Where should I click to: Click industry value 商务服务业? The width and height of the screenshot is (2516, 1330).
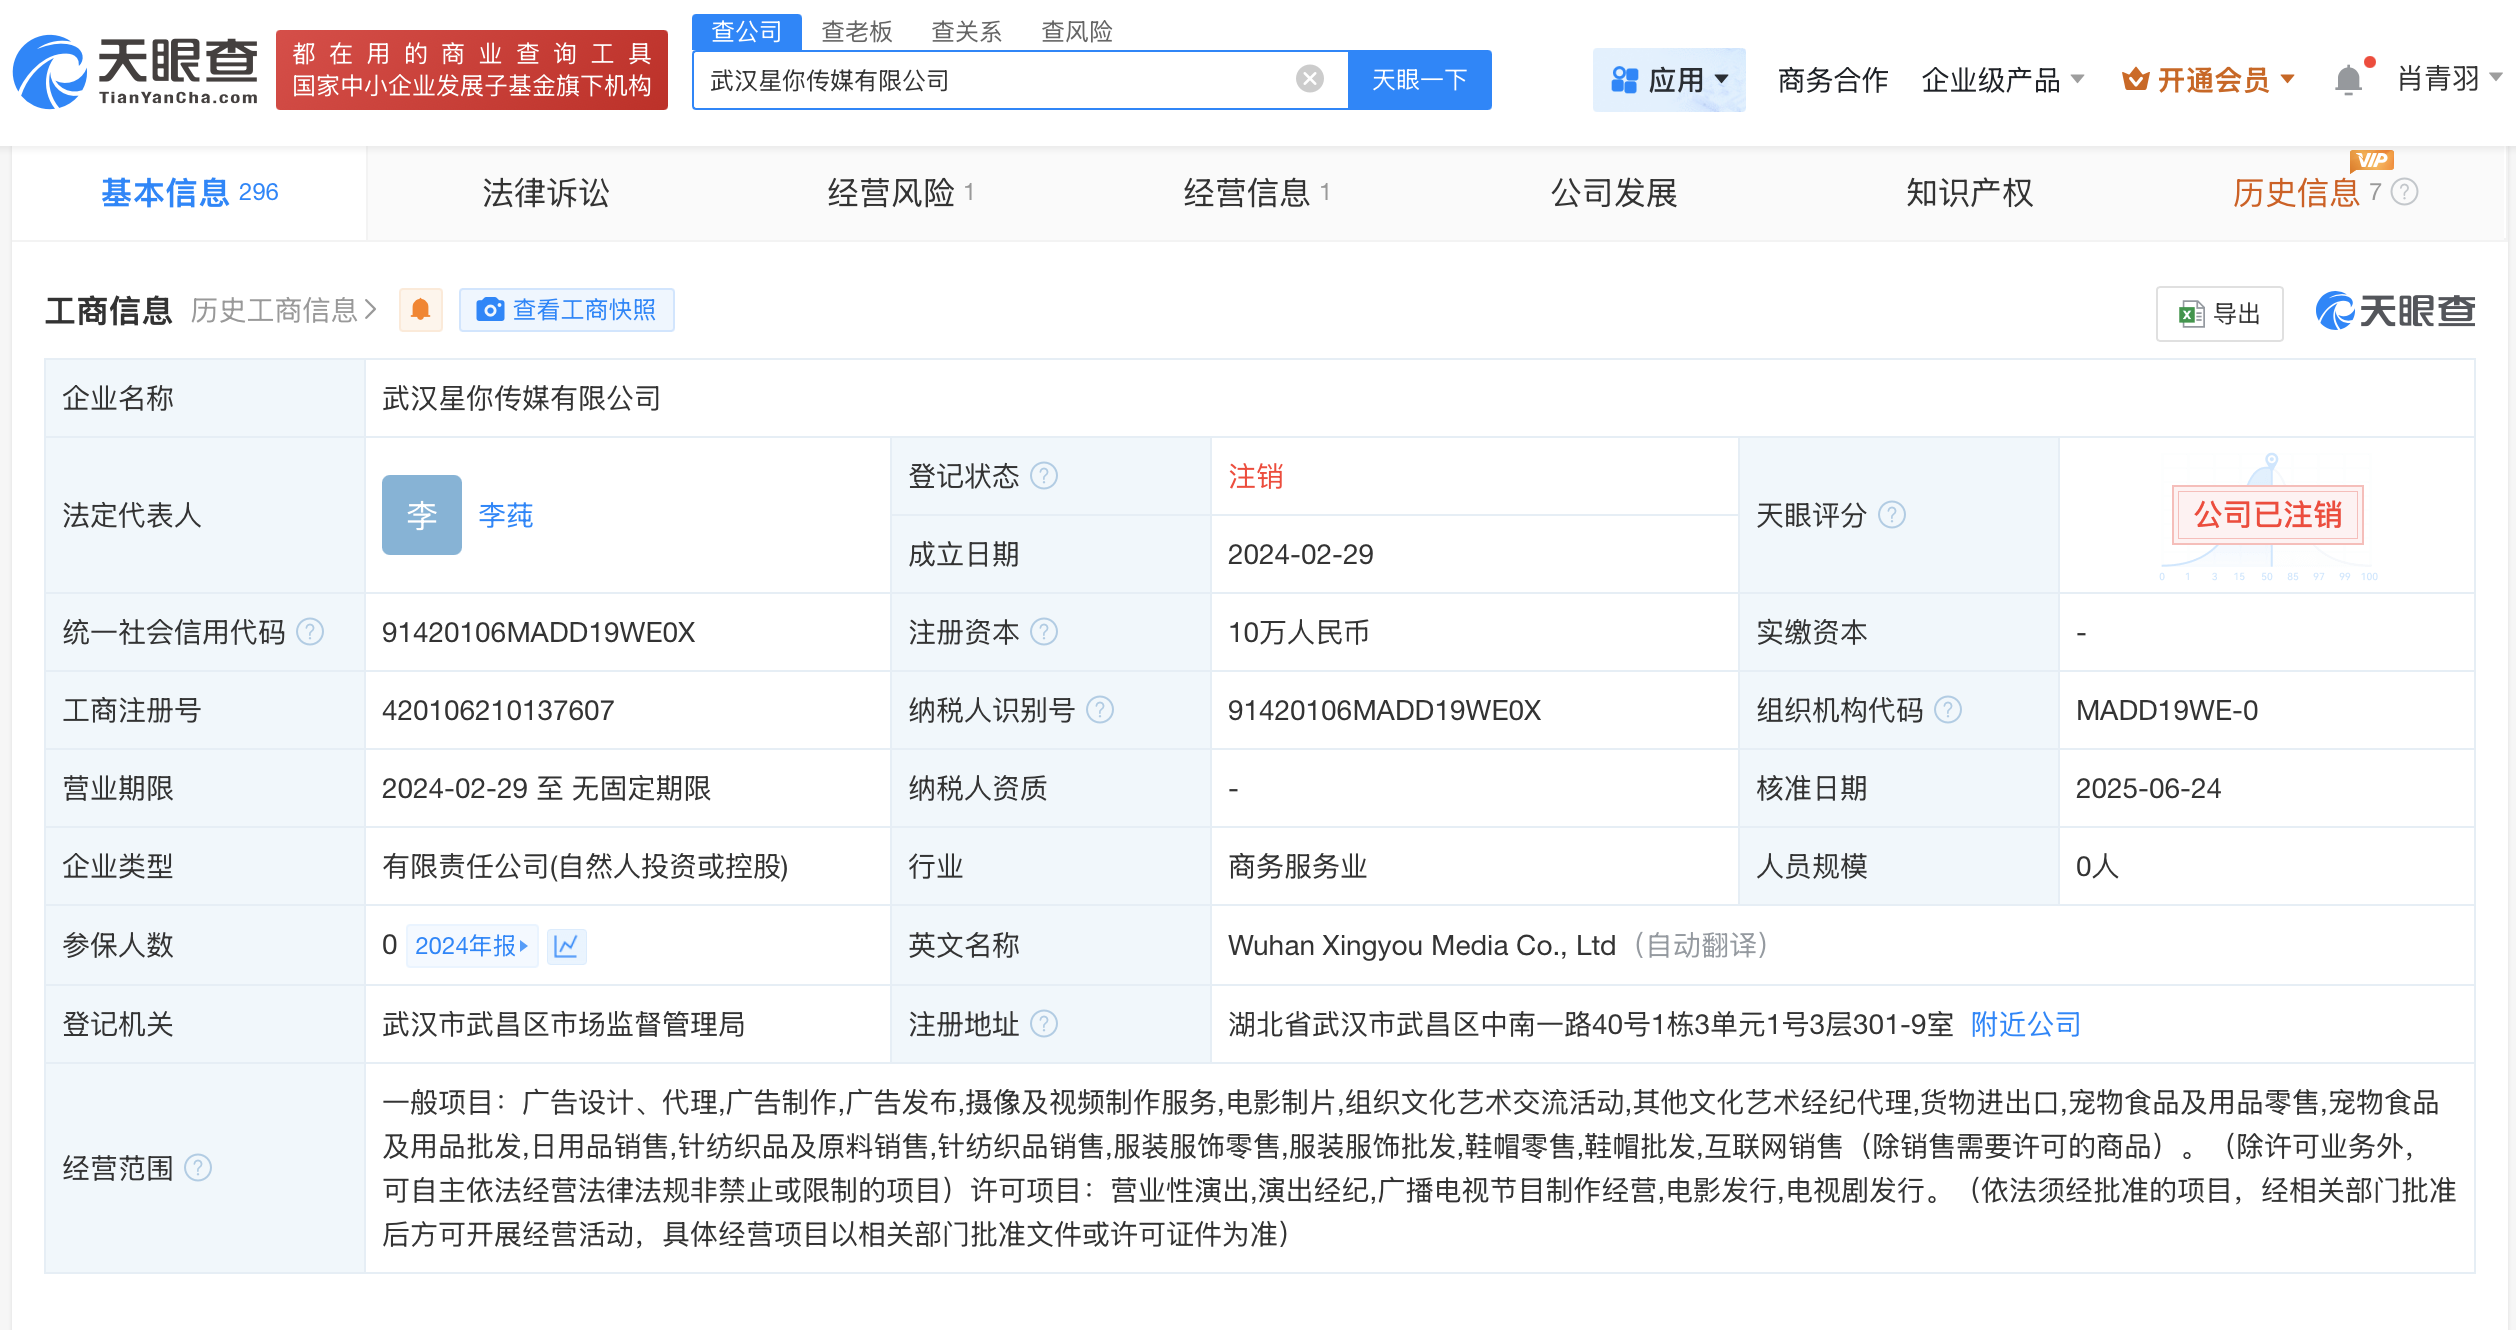point(1297,866)
